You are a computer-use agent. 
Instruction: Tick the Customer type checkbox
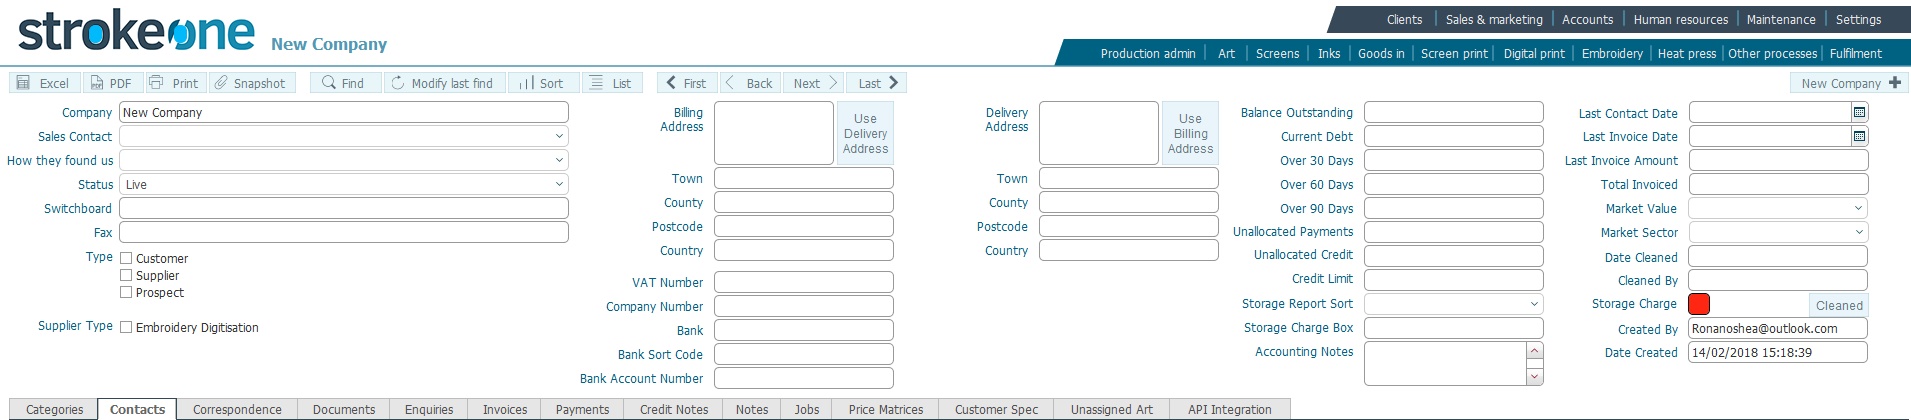pyautogui.click(x=126, y=258)
